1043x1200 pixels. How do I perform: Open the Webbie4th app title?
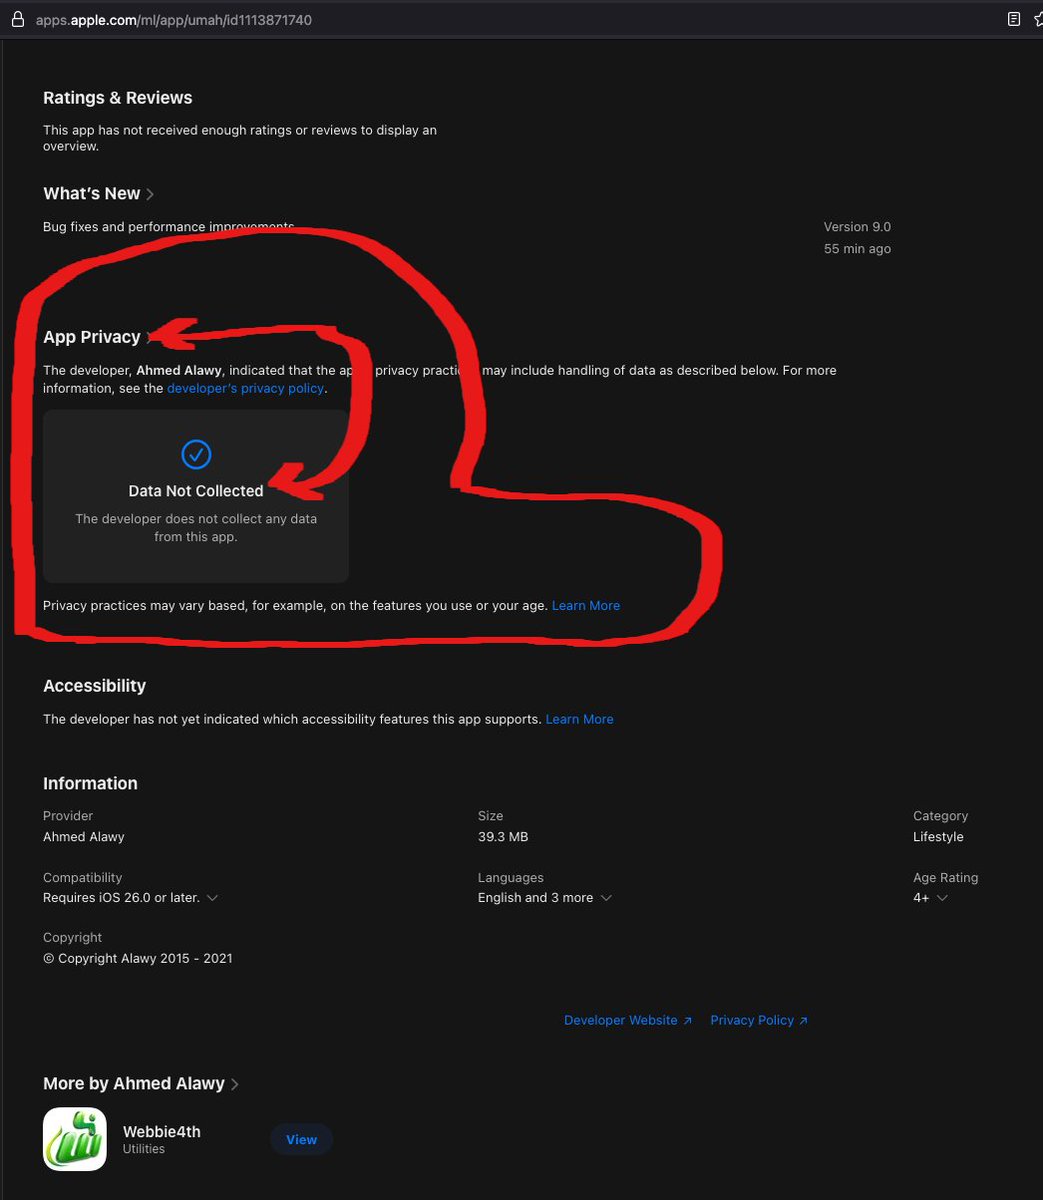(162, 1132)
